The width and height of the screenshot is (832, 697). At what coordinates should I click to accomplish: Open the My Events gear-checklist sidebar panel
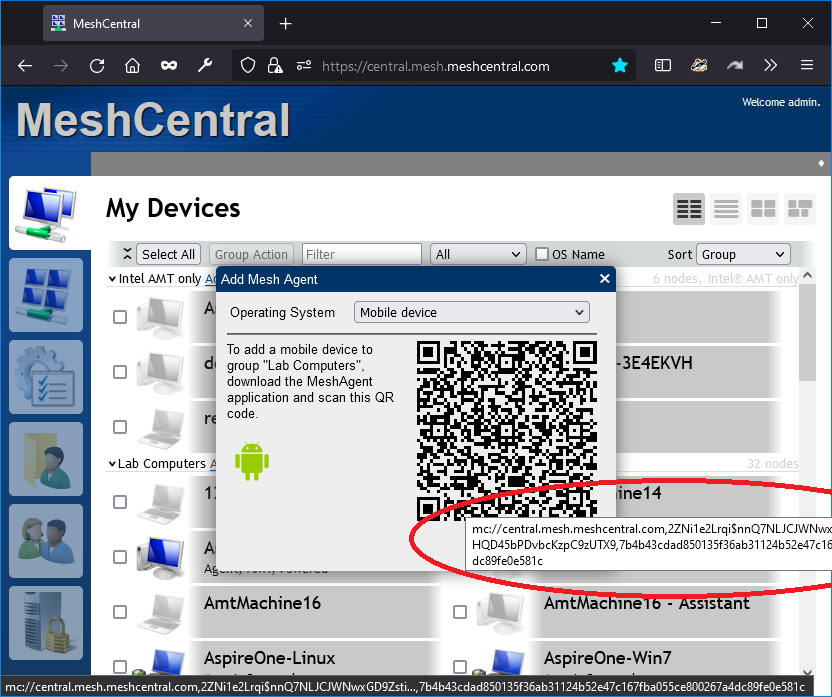point(46,377)
